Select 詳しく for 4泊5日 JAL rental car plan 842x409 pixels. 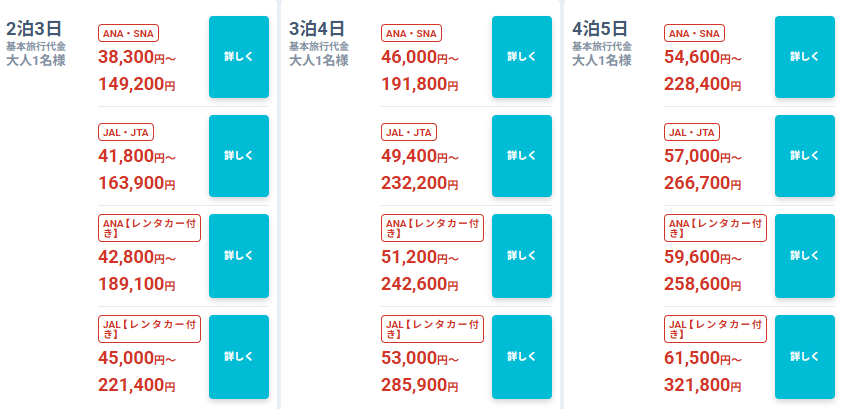tap(805, 357)
